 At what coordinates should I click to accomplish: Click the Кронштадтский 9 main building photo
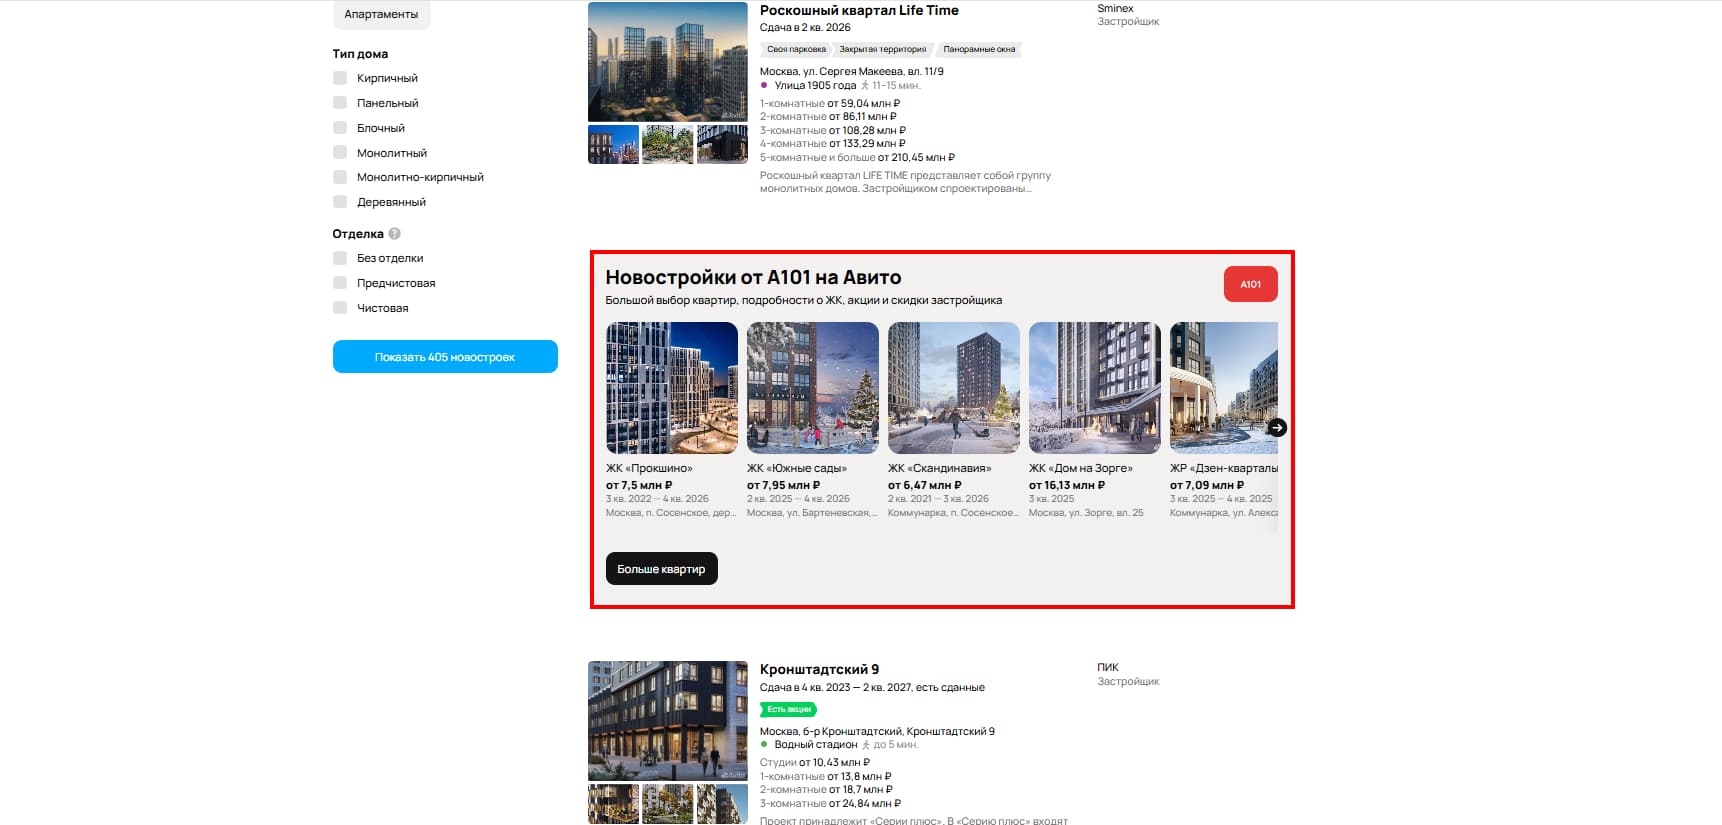click(667, 720)
